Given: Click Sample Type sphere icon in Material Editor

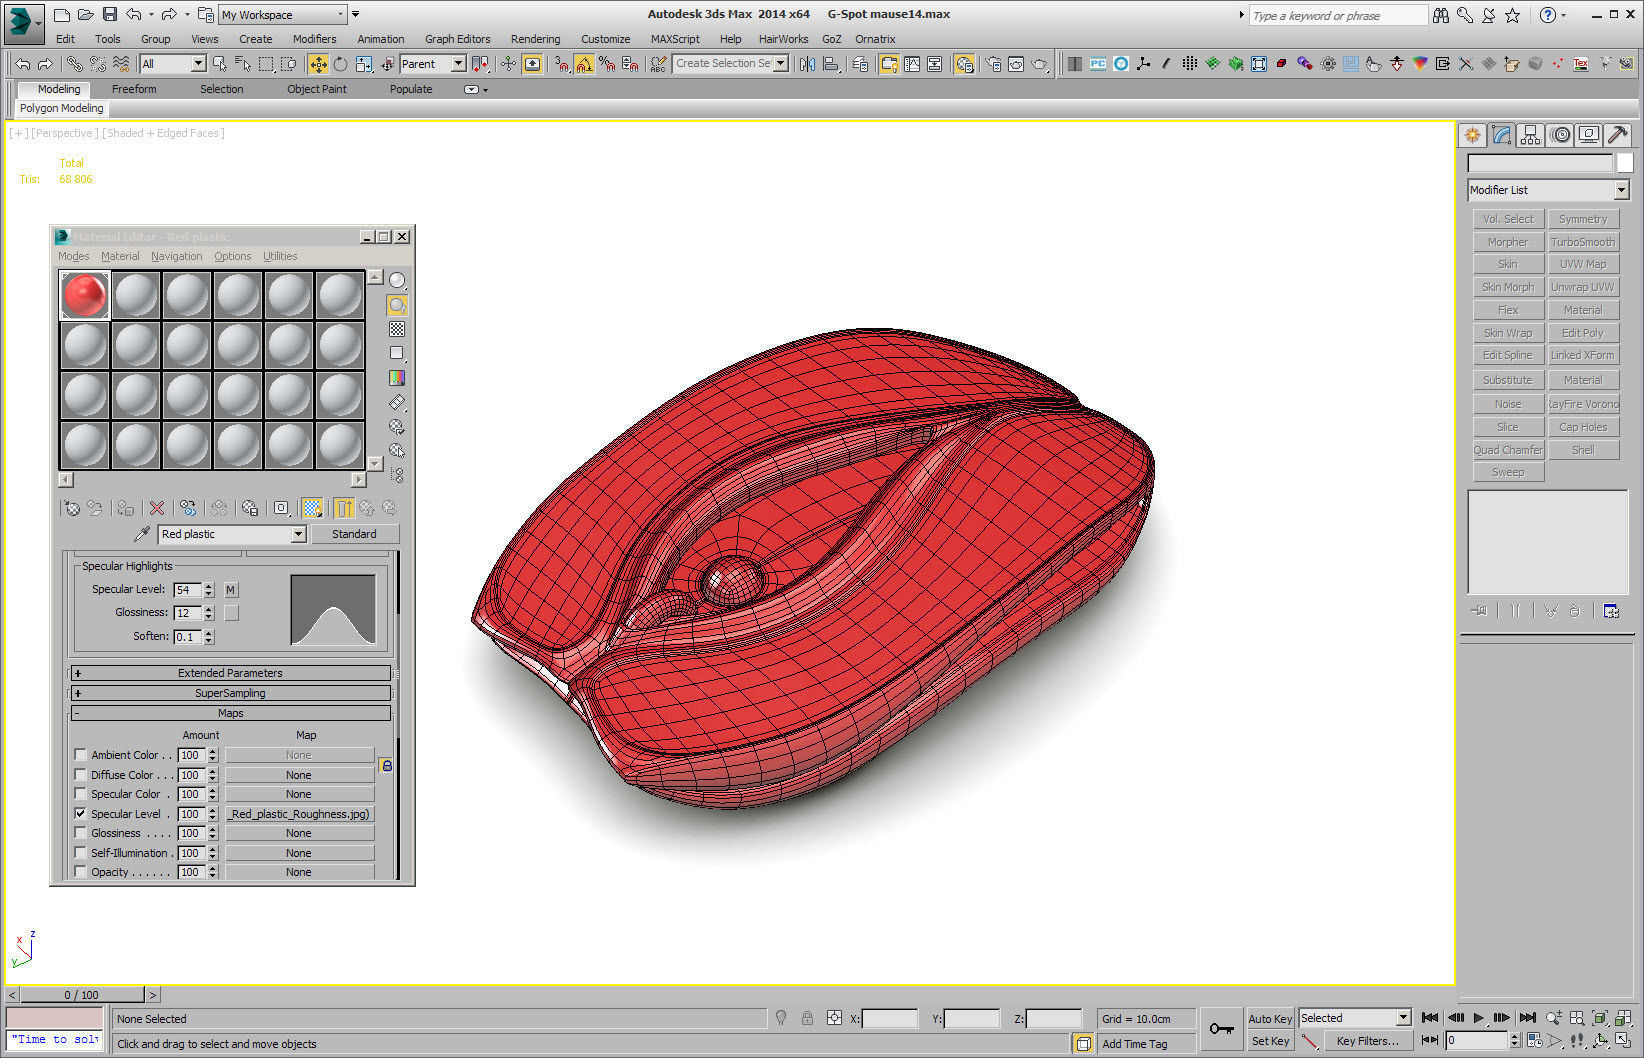Looking at the screenshot, I should 397,281.
